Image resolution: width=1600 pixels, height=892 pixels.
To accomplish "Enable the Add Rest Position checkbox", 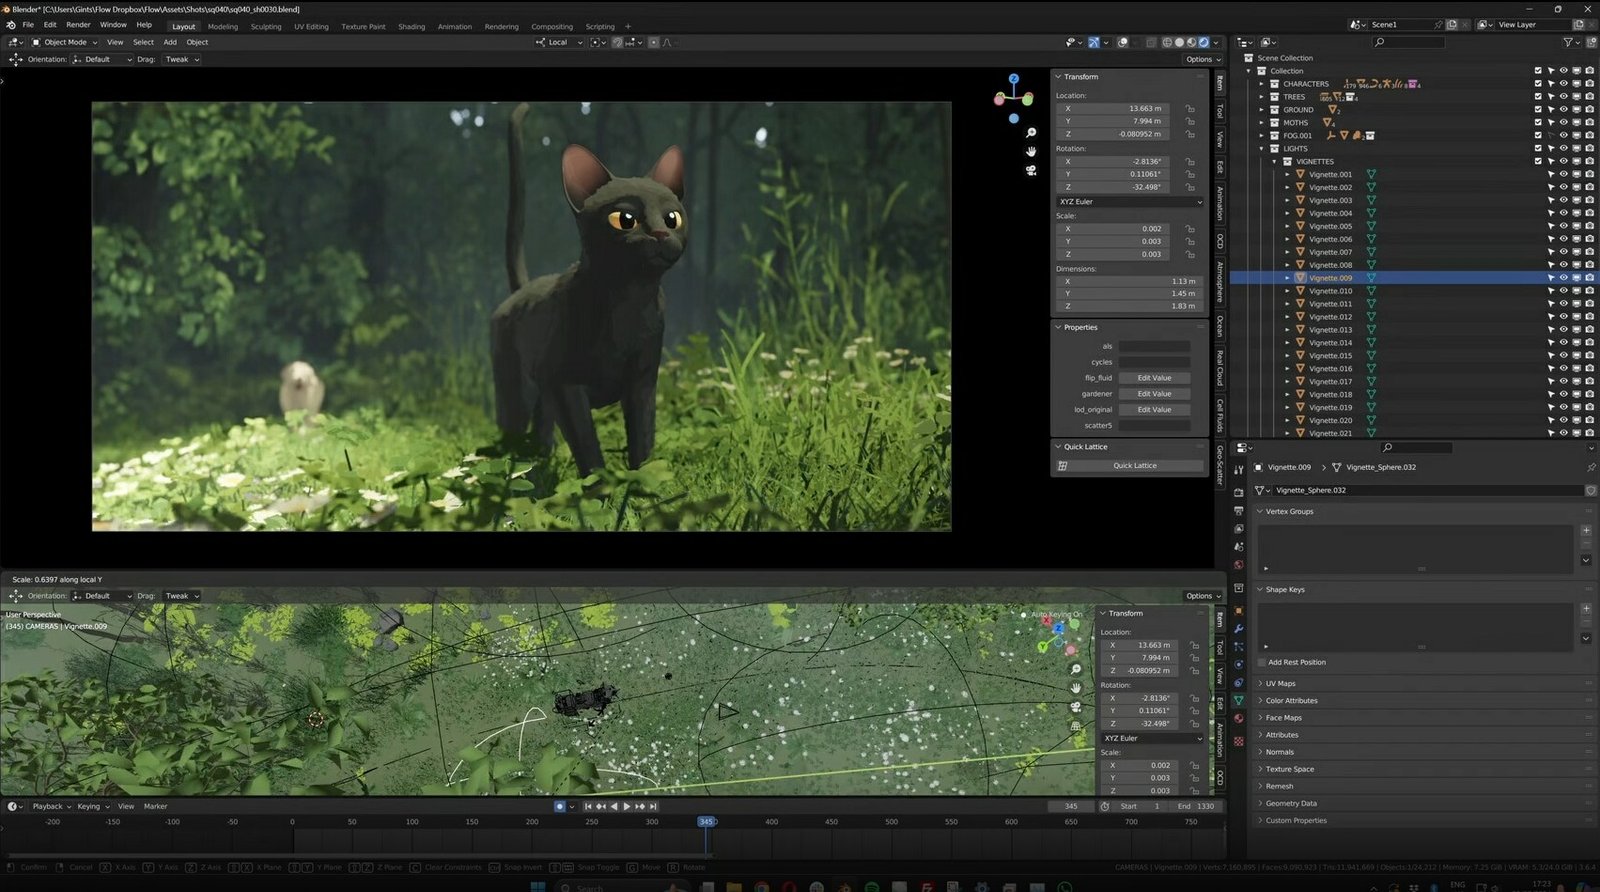I will click(1261, 662).
